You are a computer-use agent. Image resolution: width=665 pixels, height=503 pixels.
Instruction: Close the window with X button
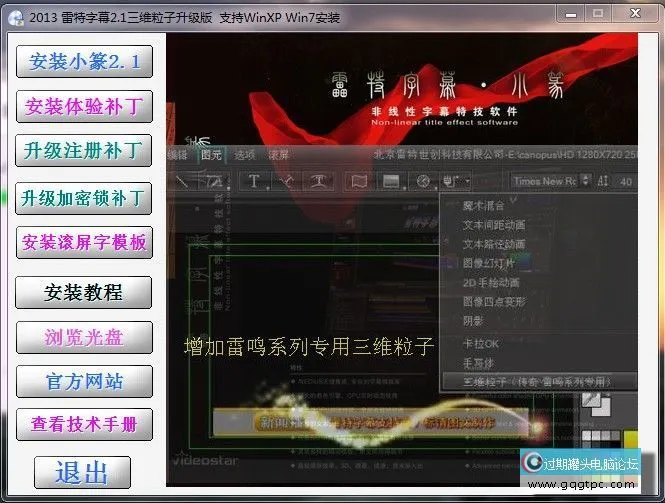click(x=634, y=14)
